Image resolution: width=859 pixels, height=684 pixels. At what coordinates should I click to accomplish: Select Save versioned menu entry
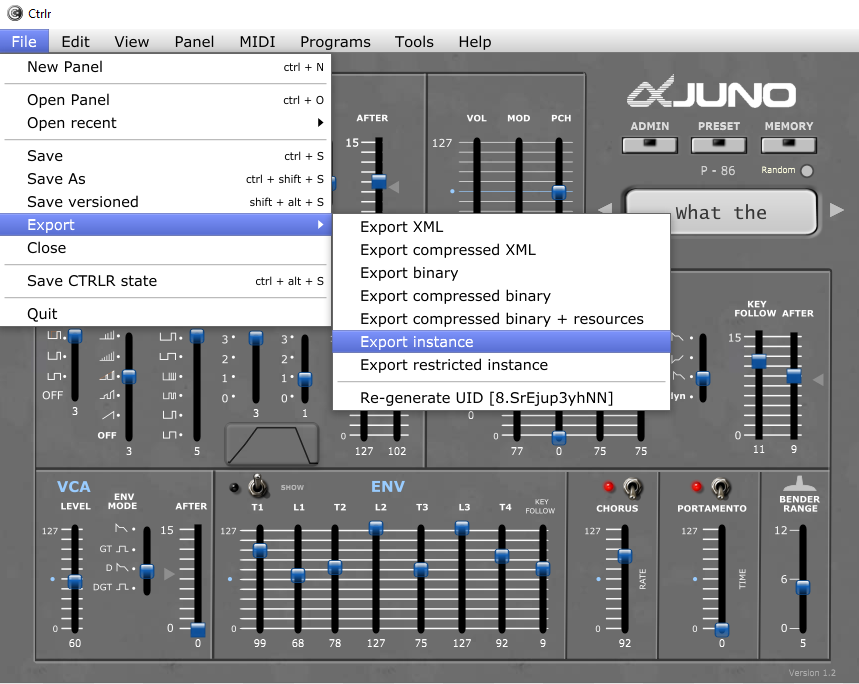[165, 202]
